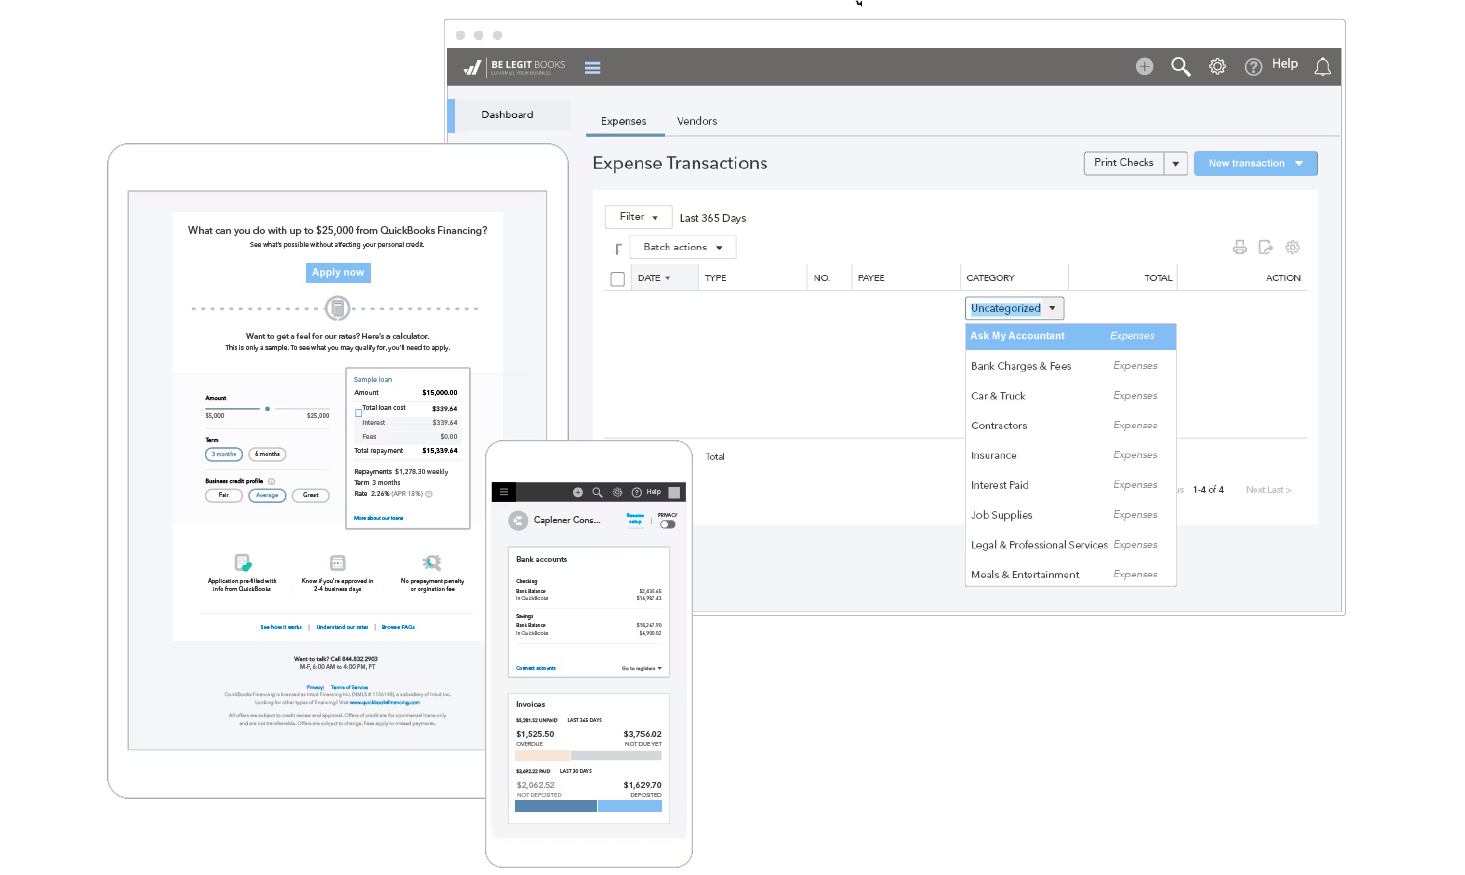The width and height of the screenshot is (1465, 875).
Task: Tap the plus create icon on the phone
Action: 577,492
